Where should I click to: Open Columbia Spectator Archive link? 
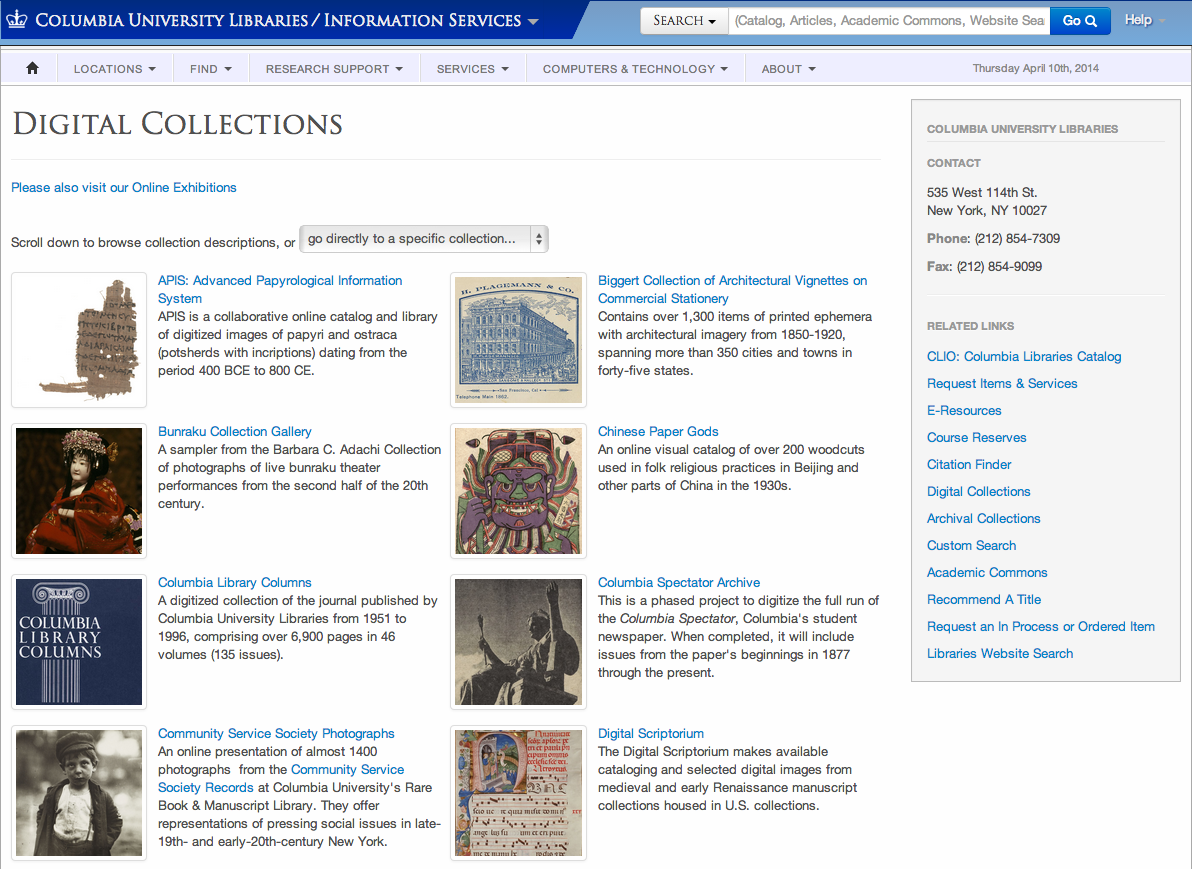679,582
